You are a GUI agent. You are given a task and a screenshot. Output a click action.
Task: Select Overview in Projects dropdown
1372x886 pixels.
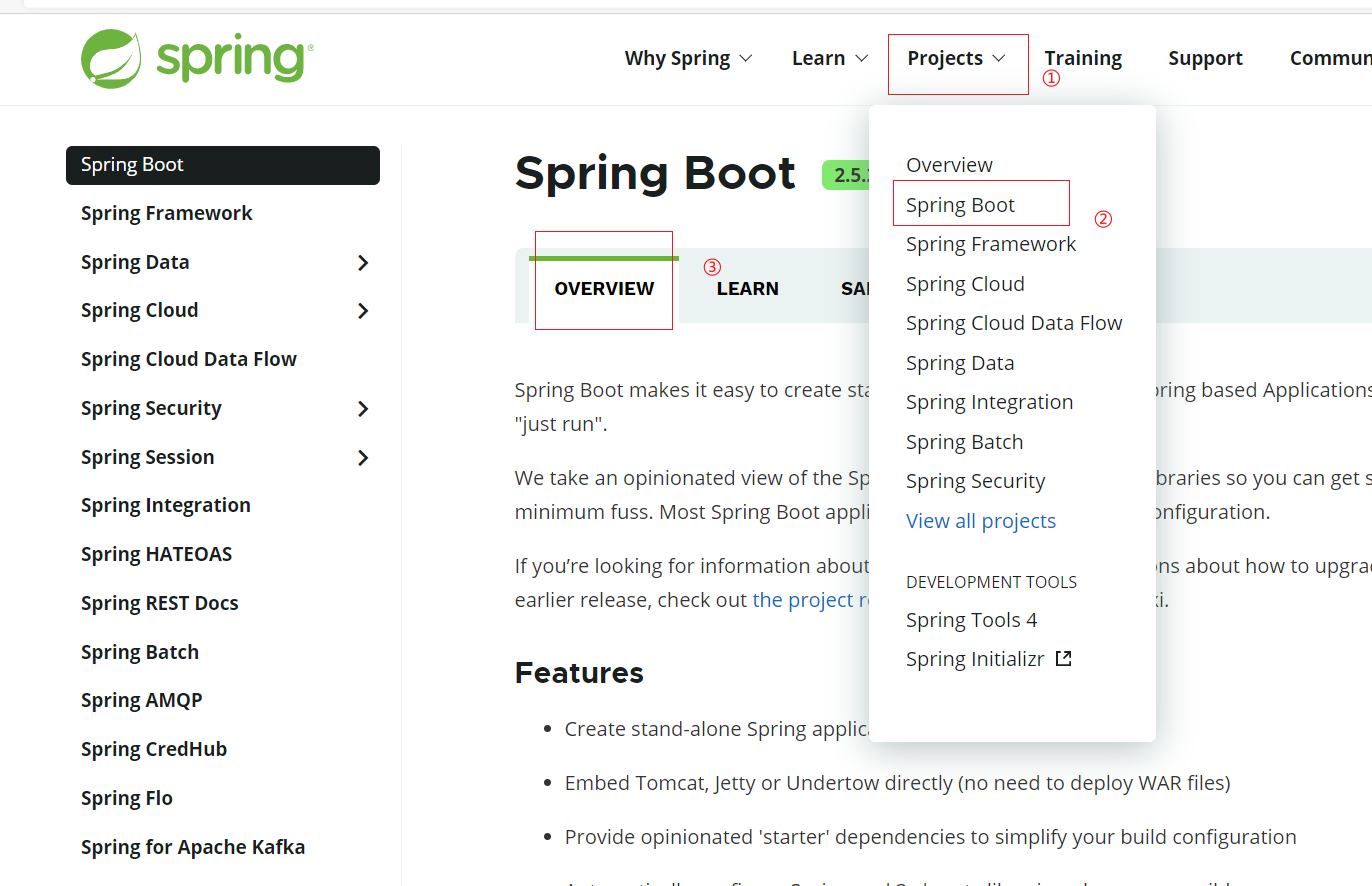[949, 165]
